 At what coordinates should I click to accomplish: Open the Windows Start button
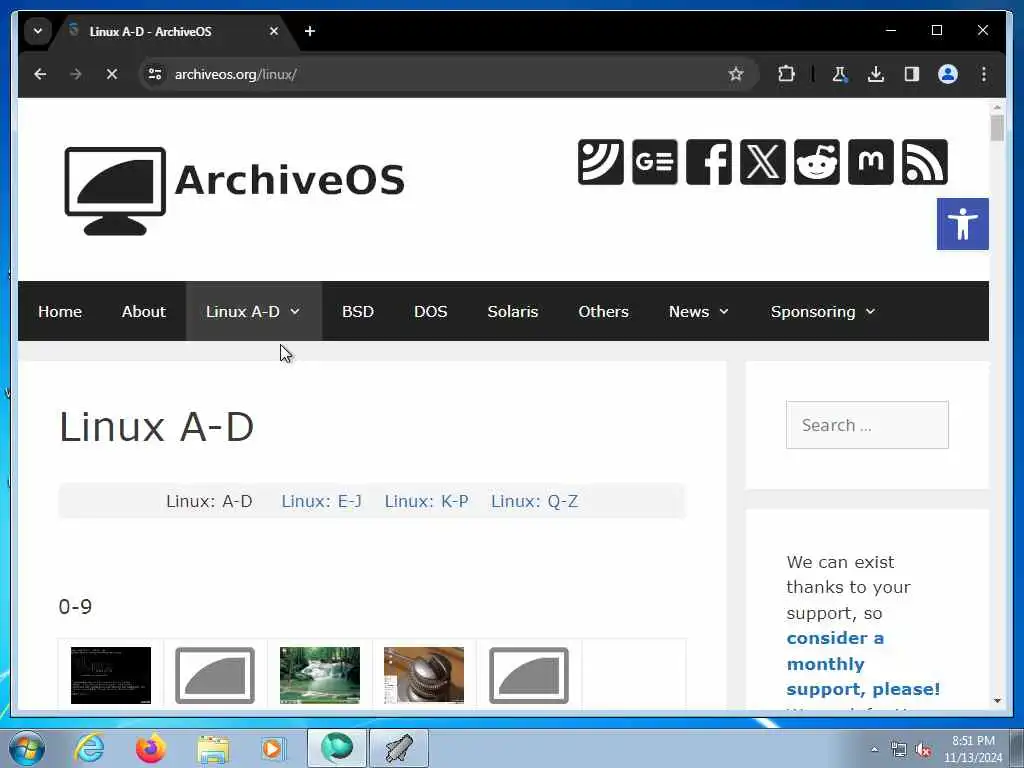click(x=27, y=749)
